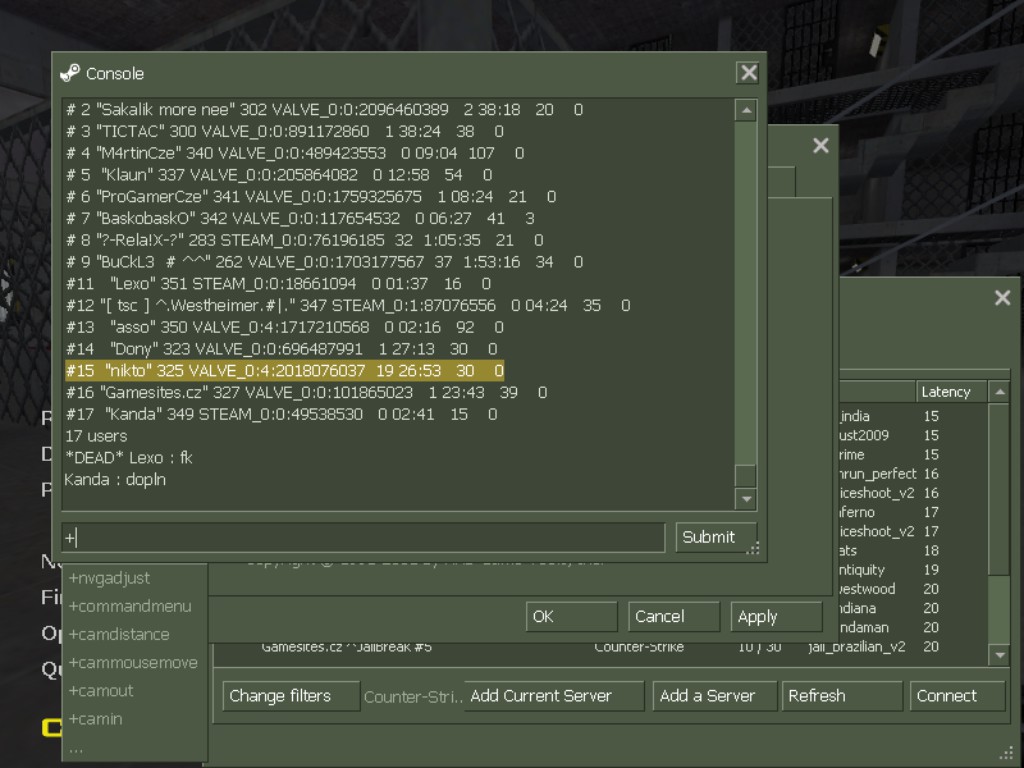
Task: Select the server row with map ending ndaman
Action: pyautogui.click(x=912, y=628)
